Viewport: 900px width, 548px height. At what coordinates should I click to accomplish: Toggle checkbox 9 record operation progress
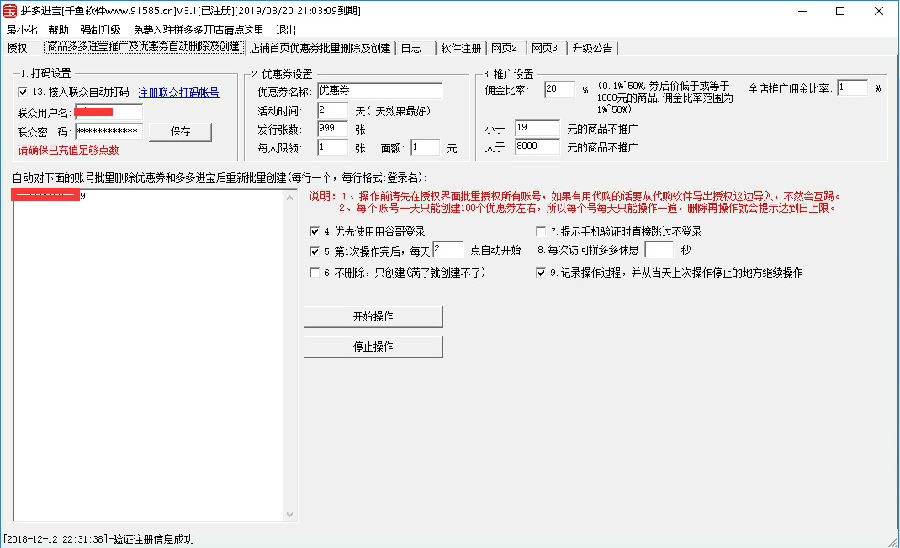[x=541, y=273]
